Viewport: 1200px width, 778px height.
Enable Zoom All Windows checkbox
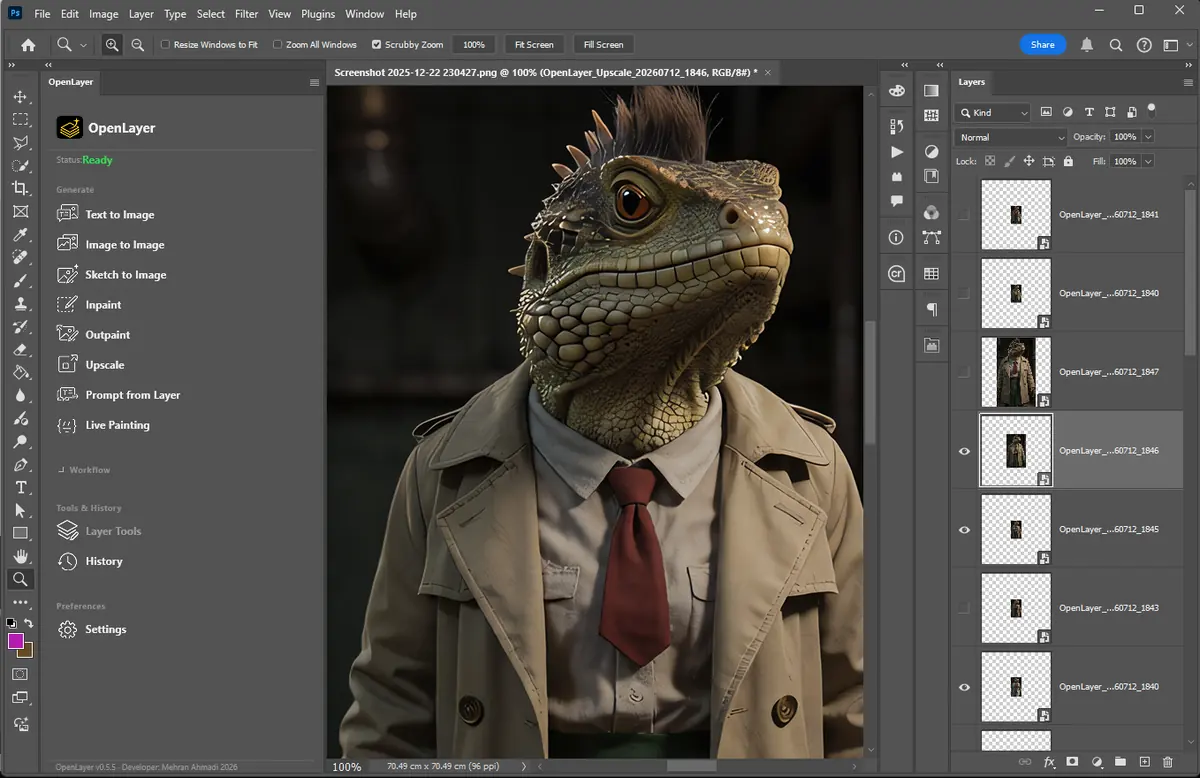pos(278,45)
